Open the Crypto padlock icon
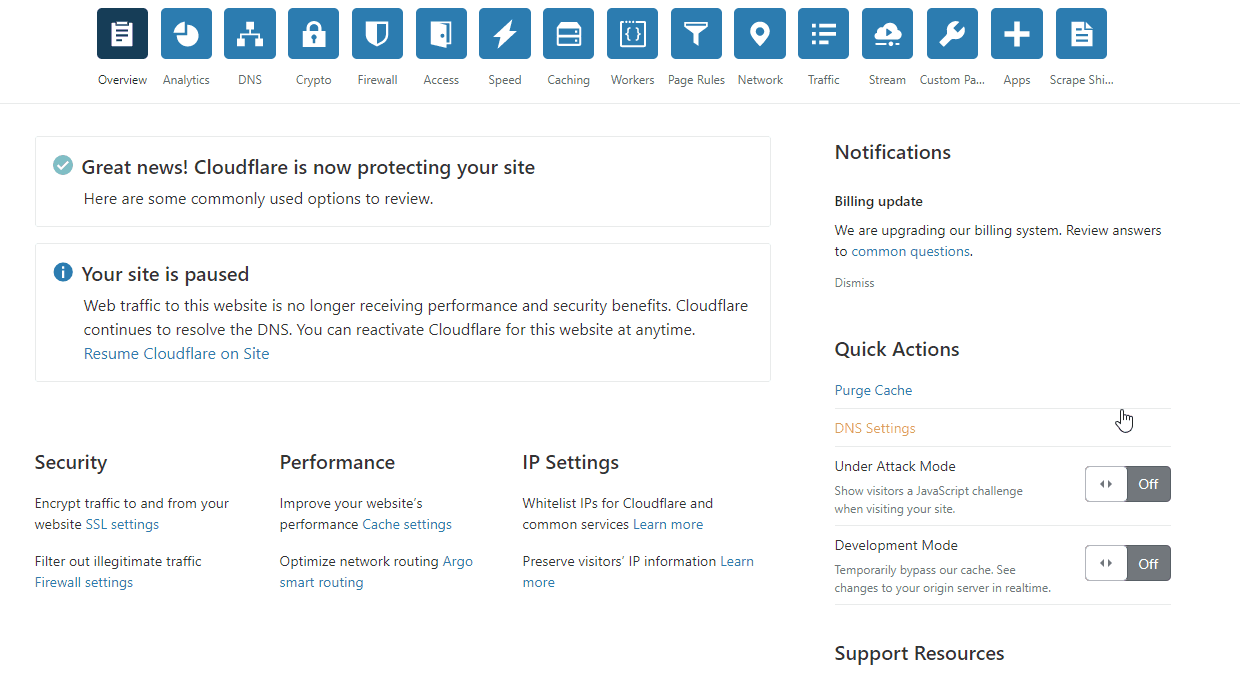The width and height of the screenshot is (1240, 686). 314,34
